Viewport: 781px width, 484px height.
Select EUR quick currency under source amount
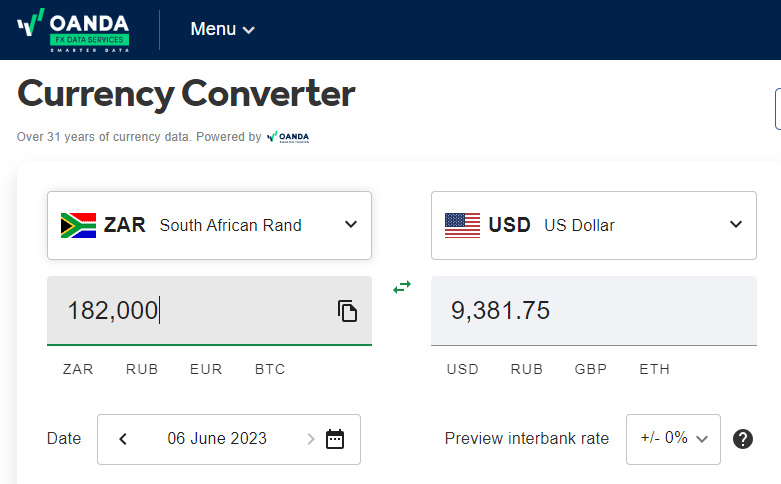tap(206, 369)
